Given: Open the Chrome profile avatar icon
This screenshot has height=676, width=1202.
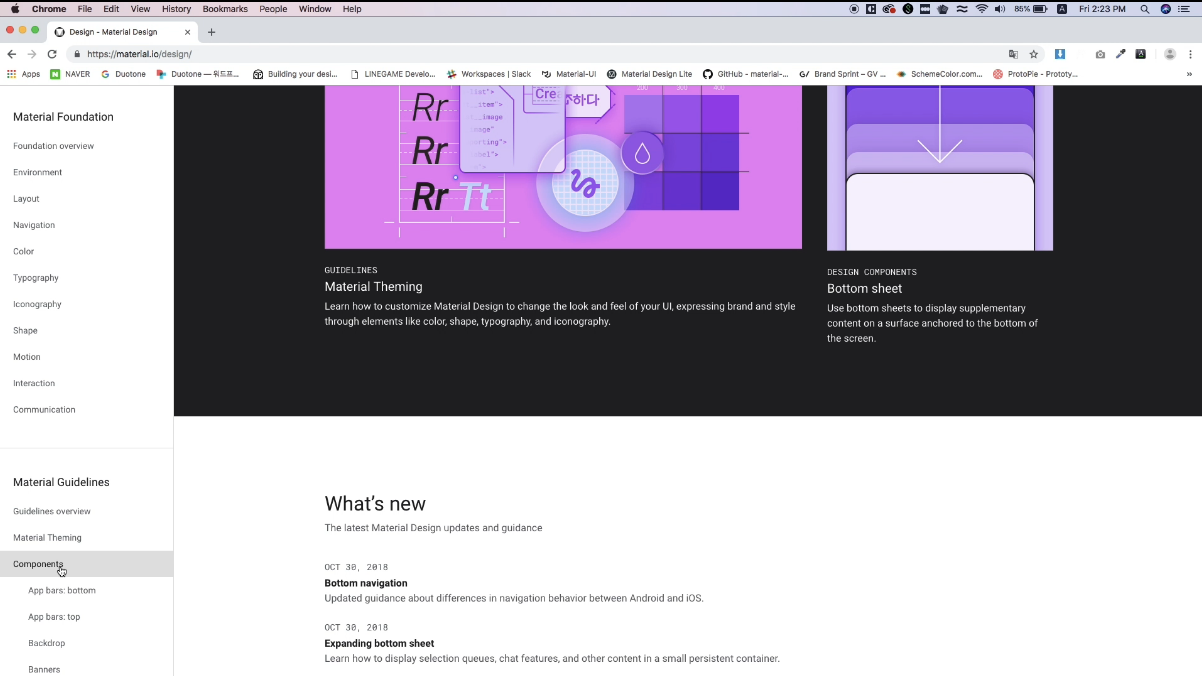Looking at the screenshot, I should coord(1169,54).
